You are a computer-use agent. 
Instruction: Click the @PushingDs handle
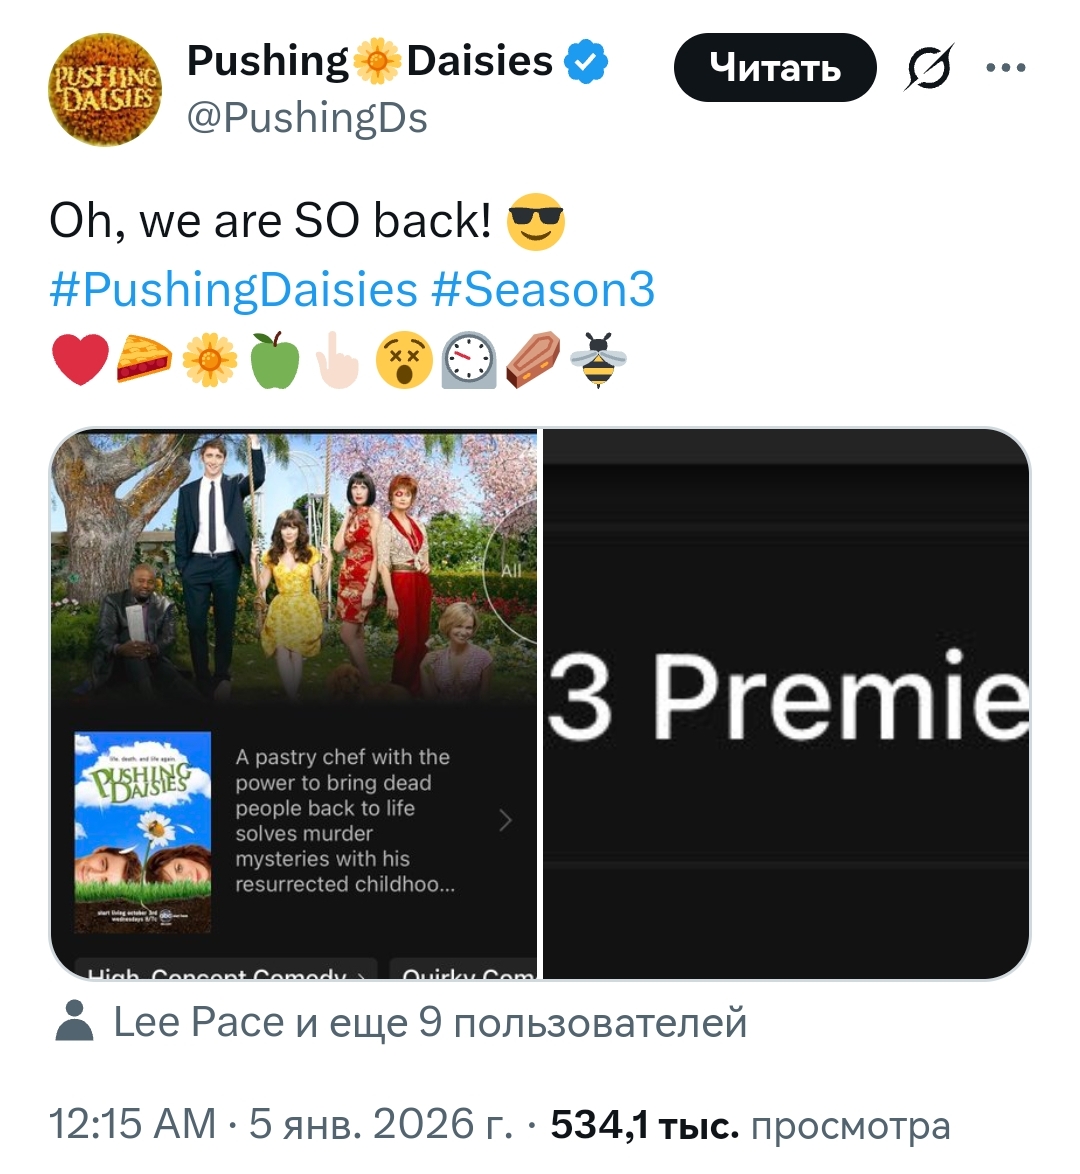point(307,118)
